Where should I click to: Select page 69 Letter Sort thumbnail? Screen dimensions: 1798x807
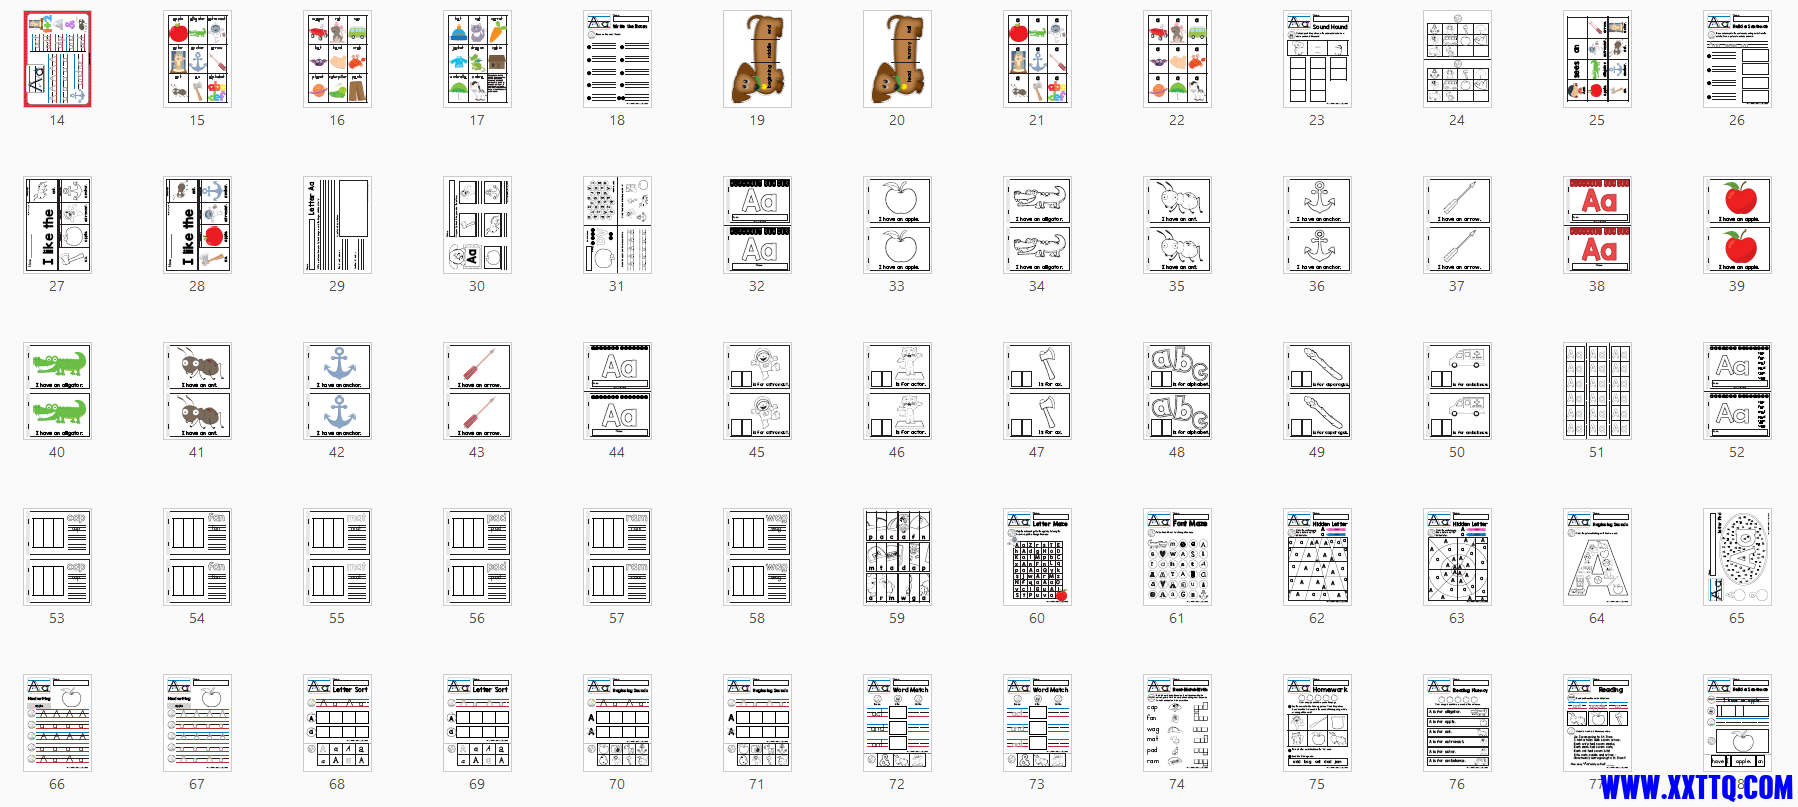click(x=477, y=723)
